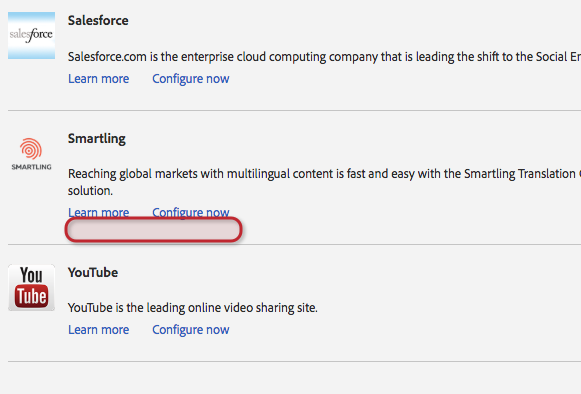Open Learn more link under Salesforce
Screen dimensions: 581x394
coord(99,79)
